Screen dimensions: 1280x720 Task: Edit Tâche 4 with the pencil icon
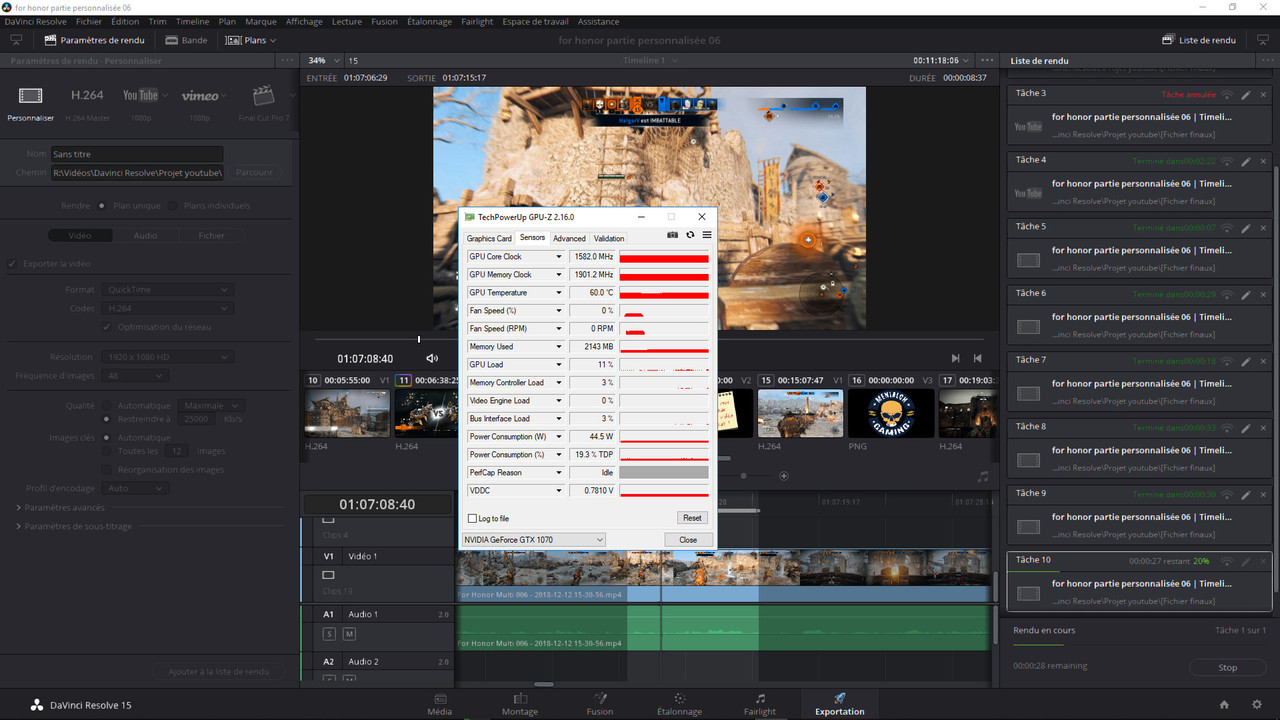point(1246,161)
